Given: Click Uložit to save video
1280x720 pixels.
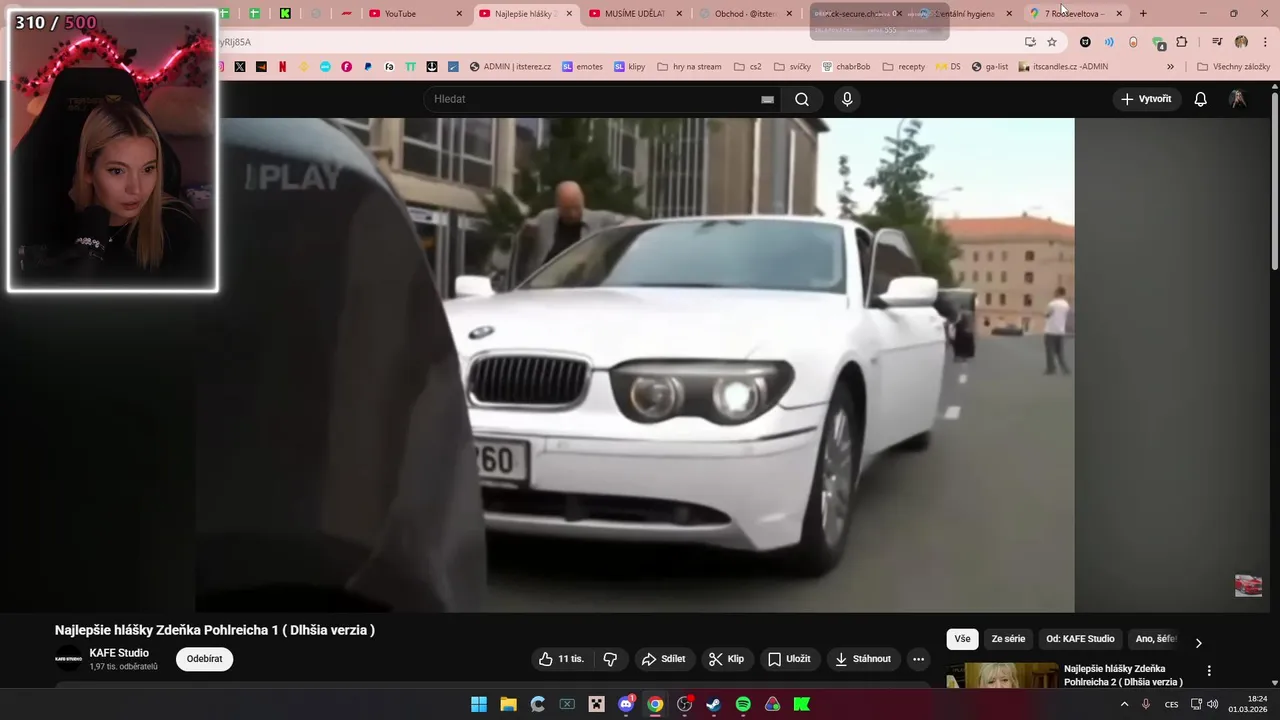Looking at the screenshot, I should [789, 659].
